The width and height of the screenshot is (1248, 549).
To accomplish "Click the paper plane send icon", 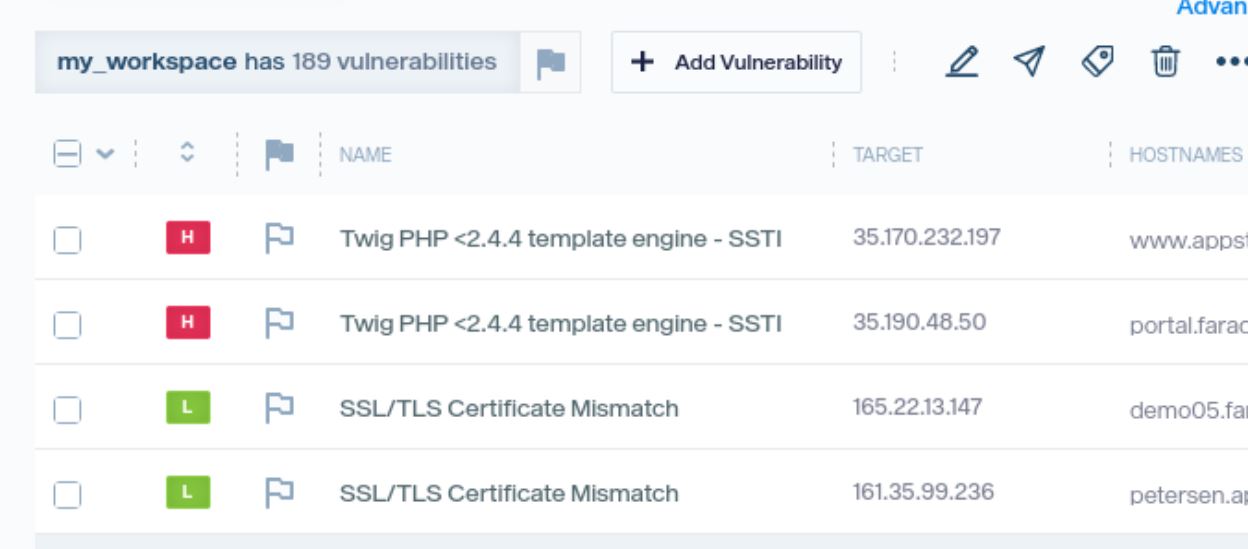I will [1029, 62].
